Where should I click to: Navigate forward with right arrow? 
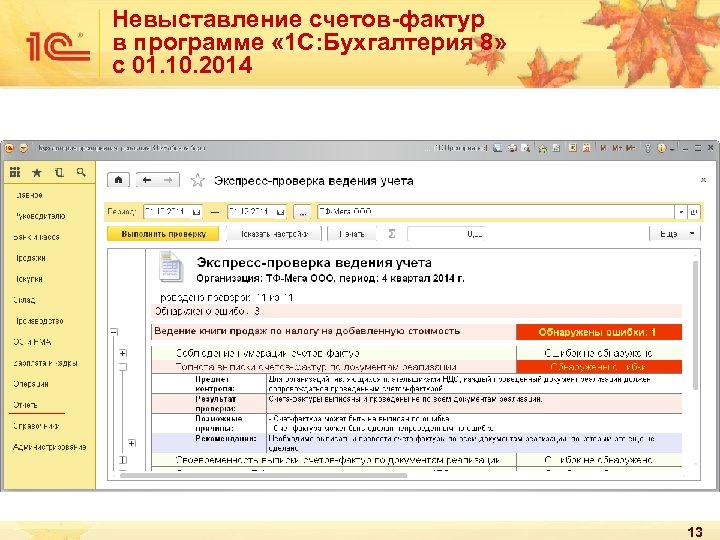point(169,180)
